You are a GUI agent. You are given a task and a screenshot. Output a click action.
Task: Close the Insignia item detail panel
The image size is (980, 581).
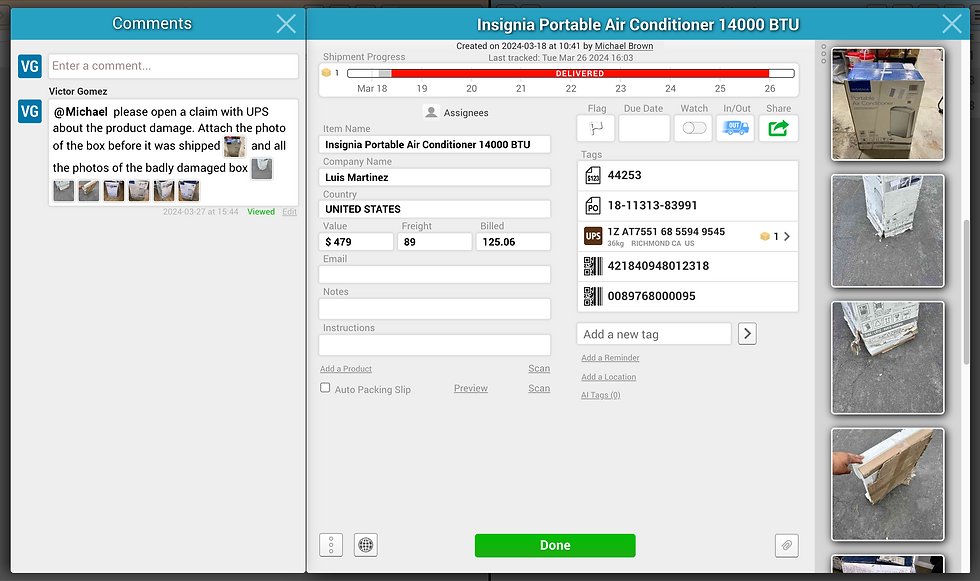coord(952,24)
